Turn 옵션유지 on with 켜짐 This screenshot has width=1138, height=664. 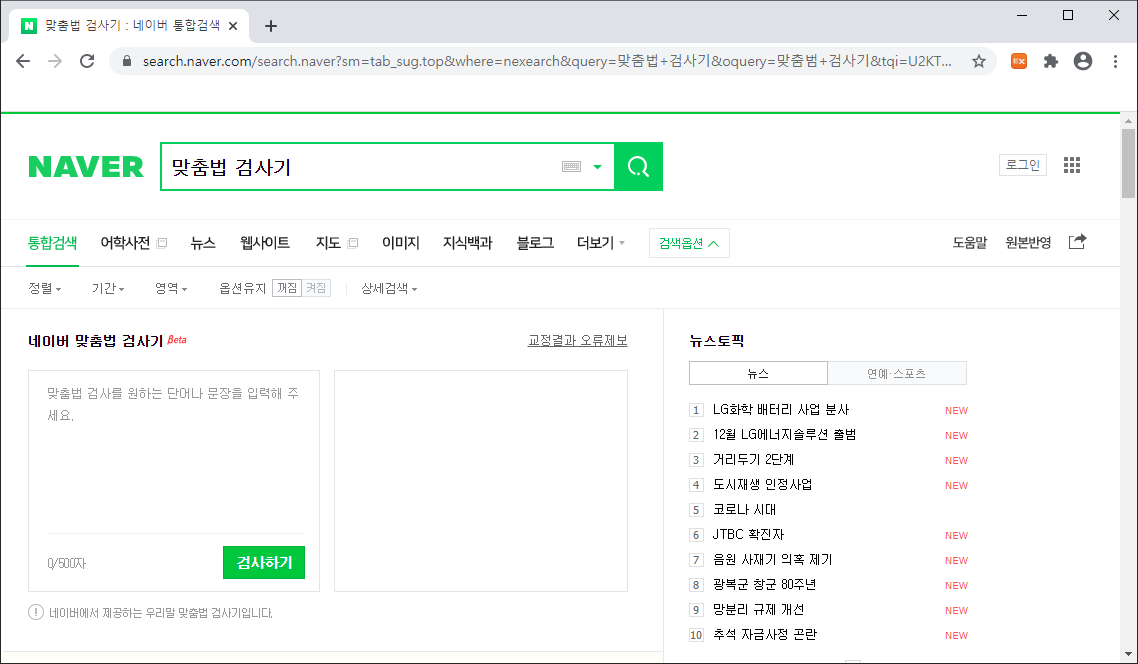click(316, 288)
